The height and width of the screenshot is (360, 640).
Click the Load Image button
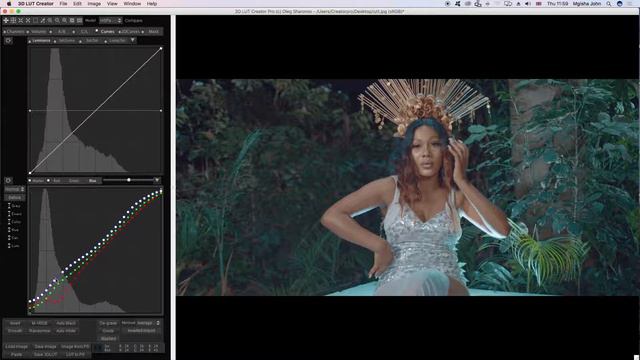tap(16, 347)
